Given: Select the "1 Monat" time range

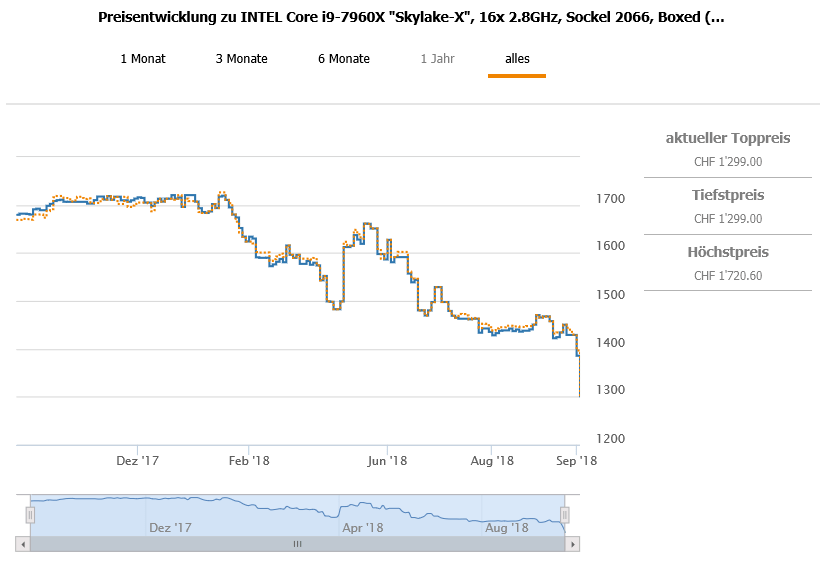Looking at the screenshot, I should [x=143, y=59].
